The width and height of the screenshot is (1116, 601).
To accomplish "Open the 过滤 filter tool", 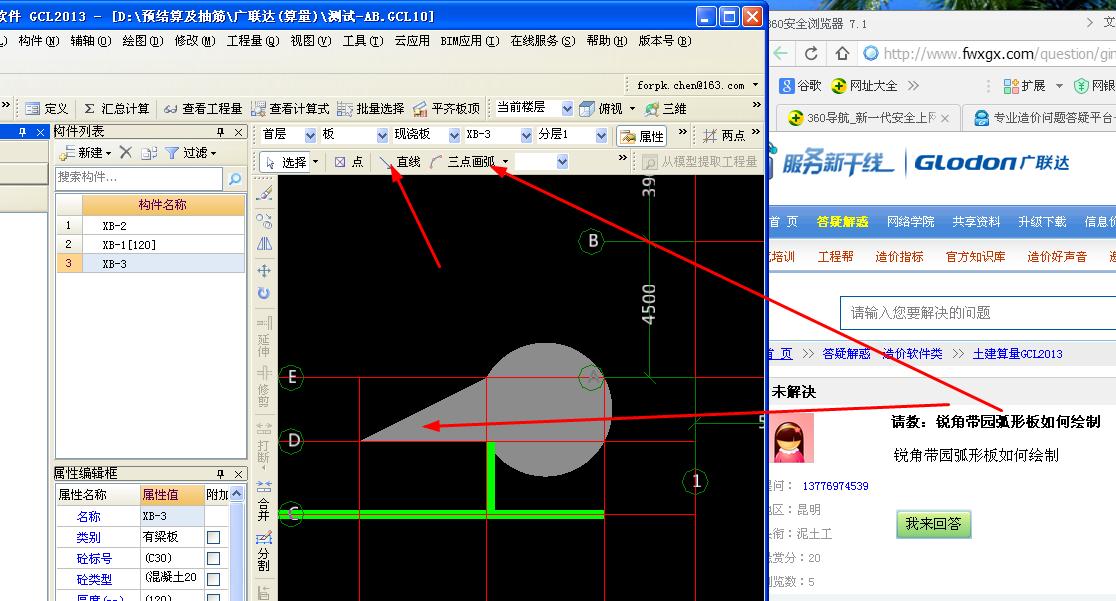I will tap(190, 152).
